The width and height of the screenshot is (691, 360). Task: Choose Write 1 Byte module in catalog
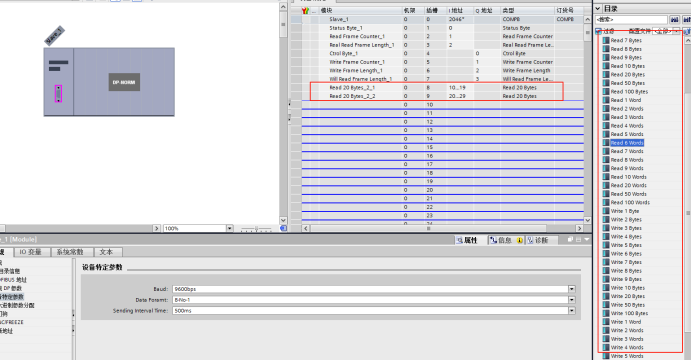coord(625,211)
